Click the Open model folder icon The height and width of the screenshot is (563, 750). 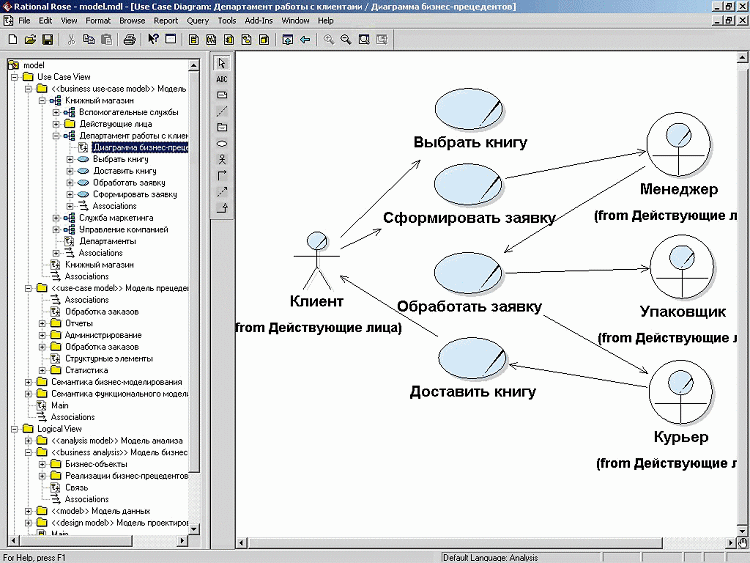(x=30, y=40)
